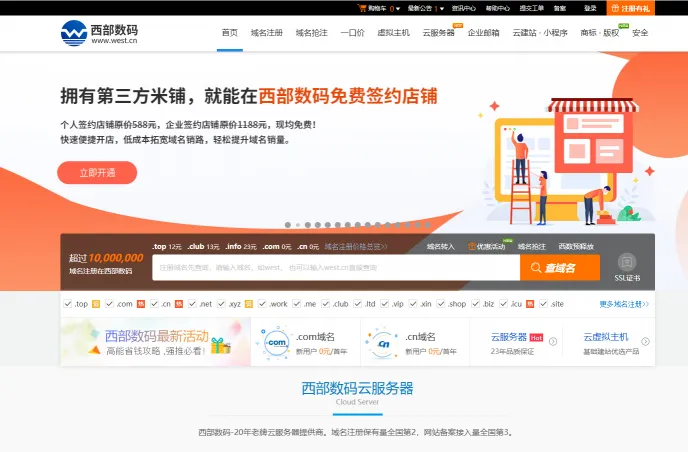688x452 pixels.
Task: Toggle the .net domain checkbox
Action: pyautogui.click(x=192, y=304)
